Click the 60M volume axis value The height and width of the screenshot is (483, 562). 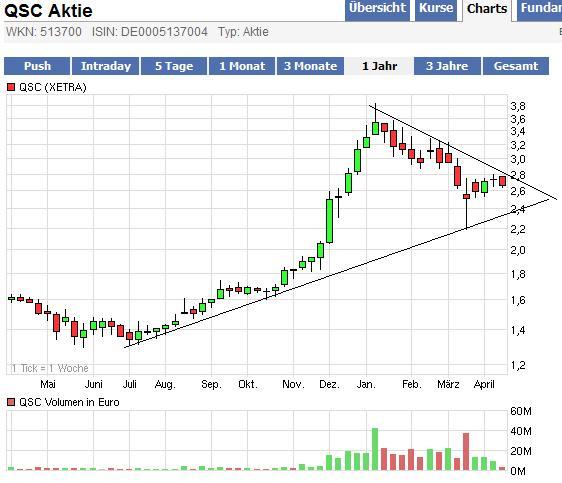521,411
